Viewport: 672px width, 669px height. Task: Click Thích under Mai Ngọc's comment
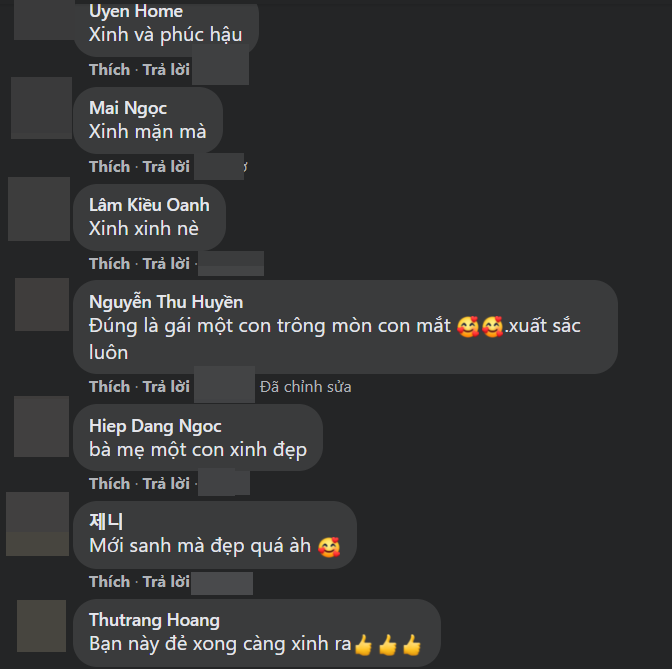tap(109, 166)
